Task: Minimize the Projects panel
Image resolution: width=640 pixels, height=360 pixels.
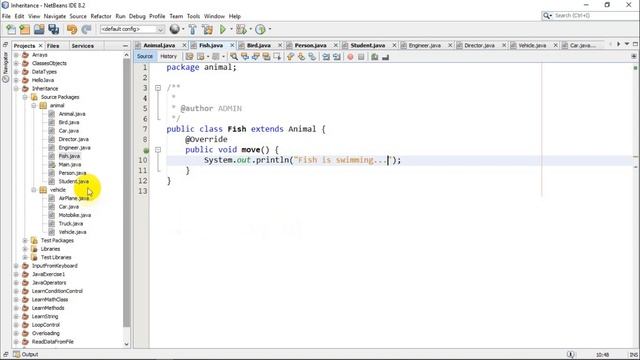Action: click(x=125, y=46)
